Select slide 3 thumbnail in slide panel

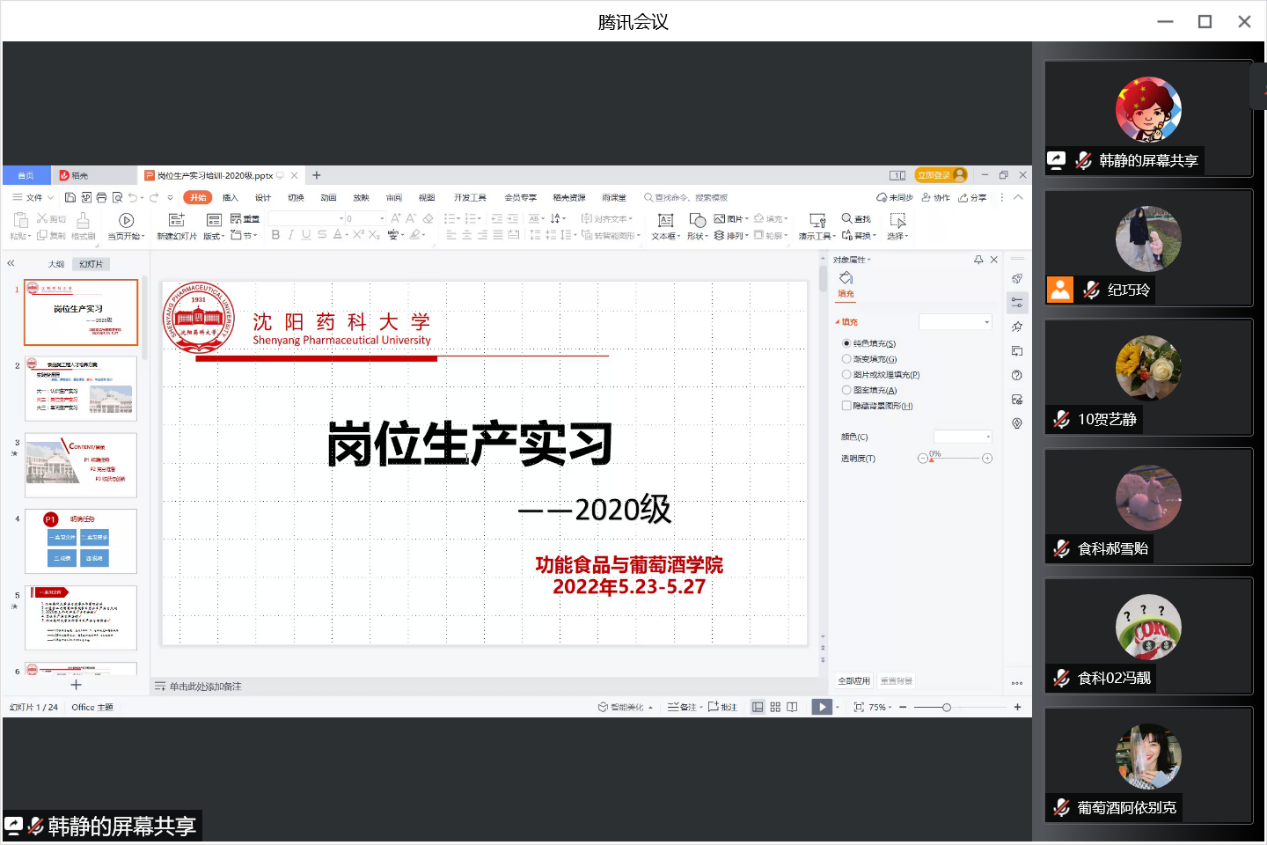click(x=81, y=465)
